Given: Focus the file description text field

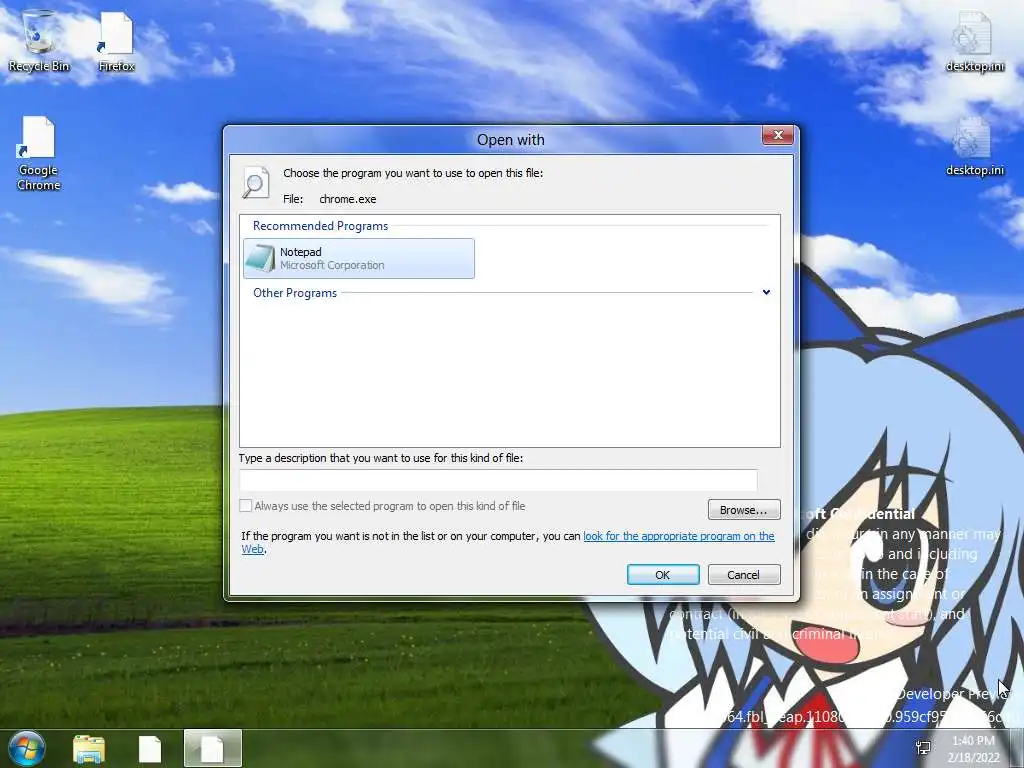Looking at the screenshot, I should [x=498, y=480].
